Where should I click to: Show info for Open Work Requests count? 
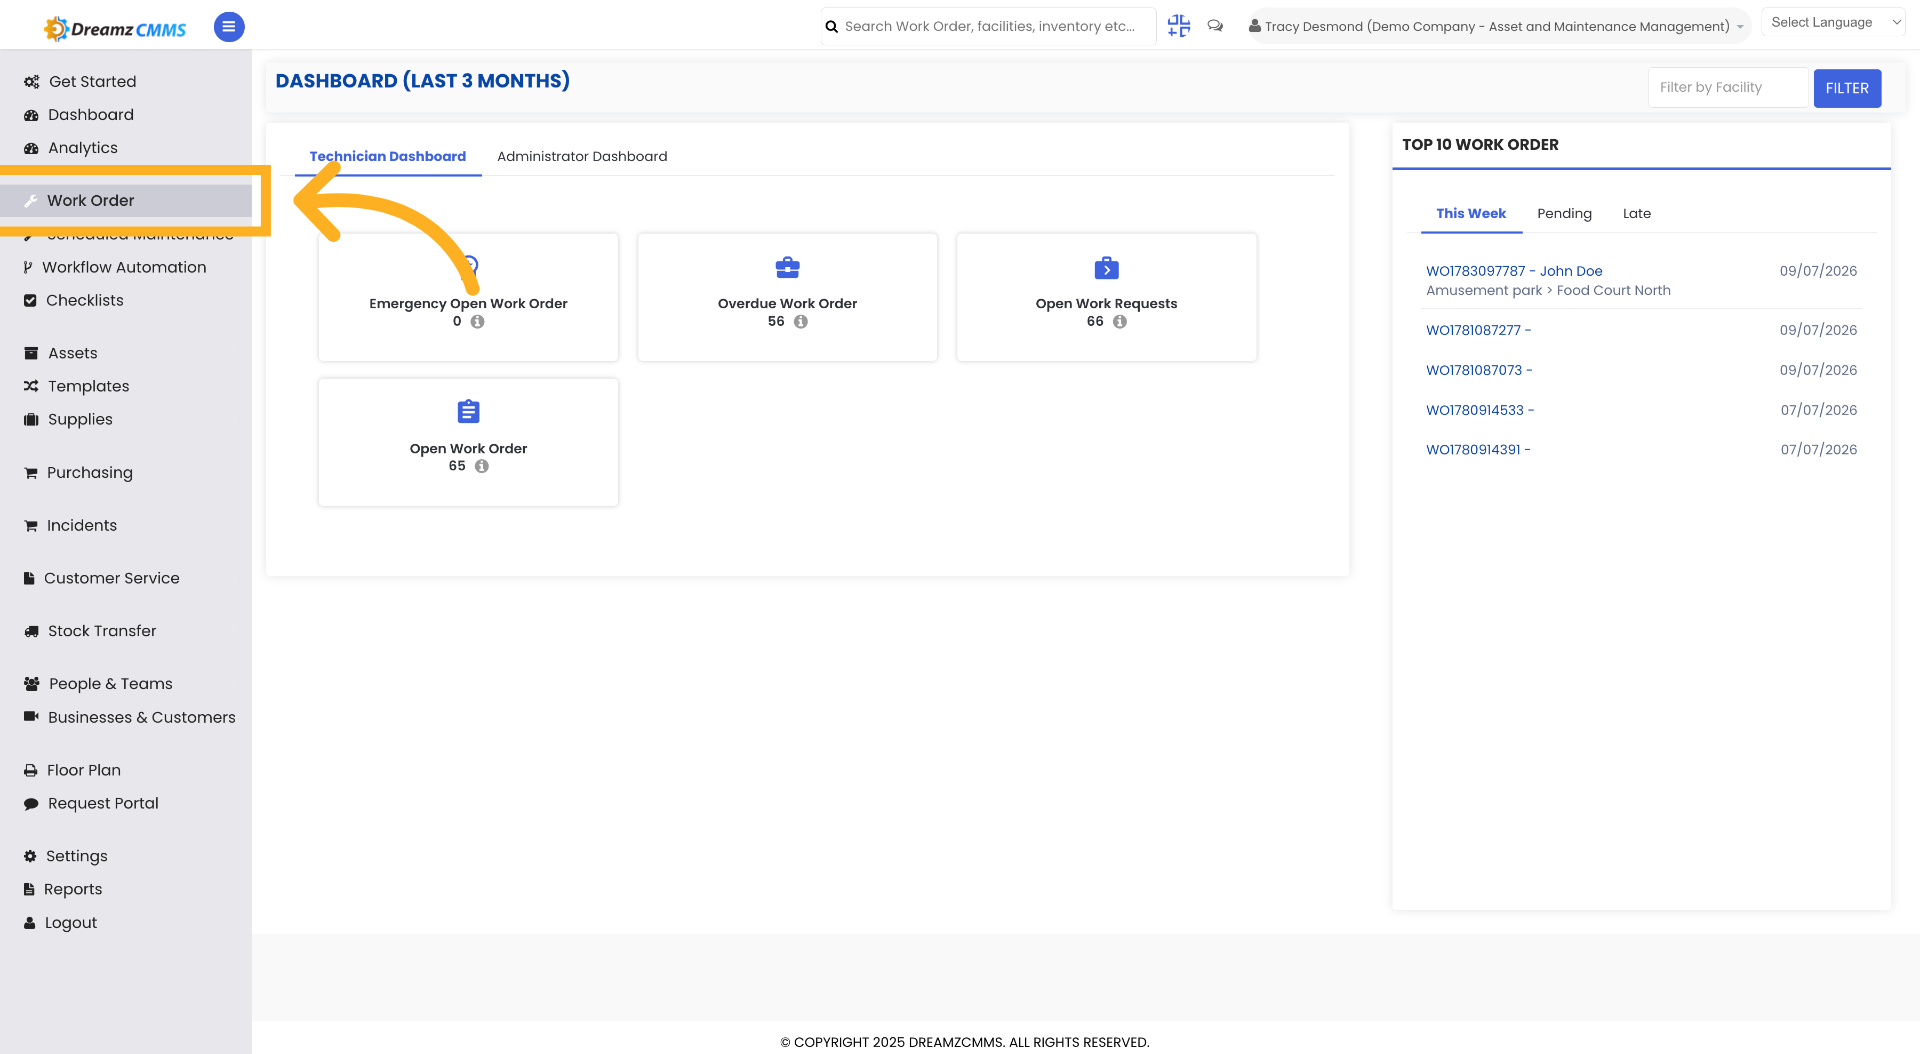coord(1120,322)
